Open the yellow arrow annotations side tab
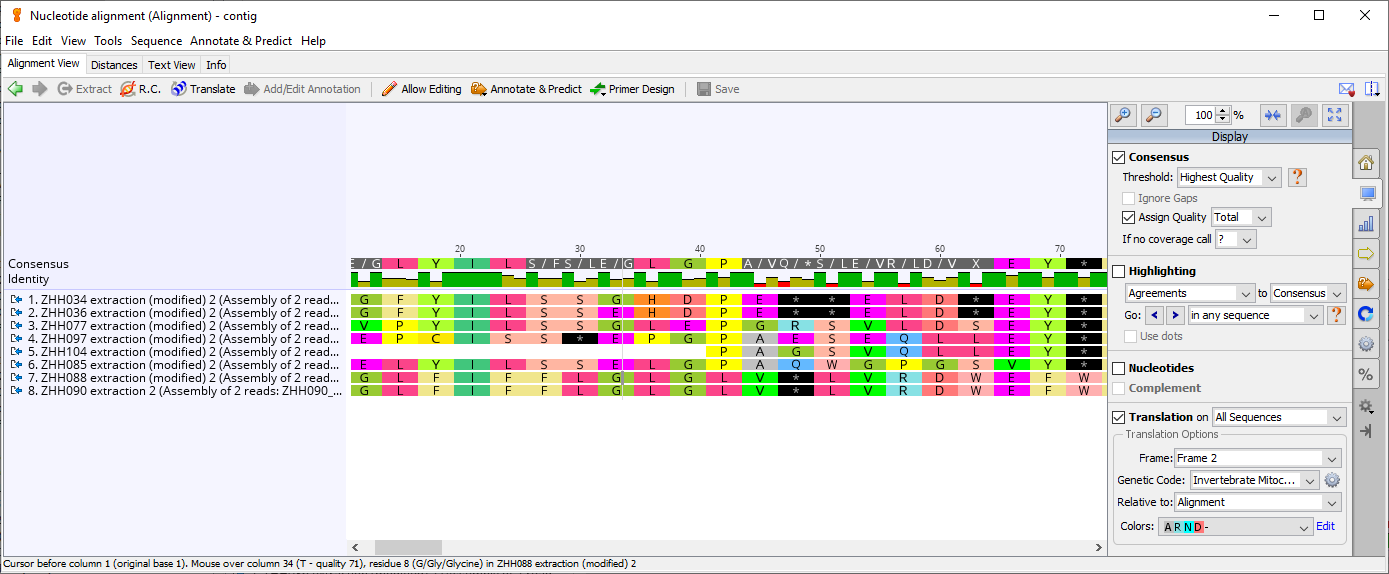This screenshot has width=1389, height=574. pos(1366,254)
